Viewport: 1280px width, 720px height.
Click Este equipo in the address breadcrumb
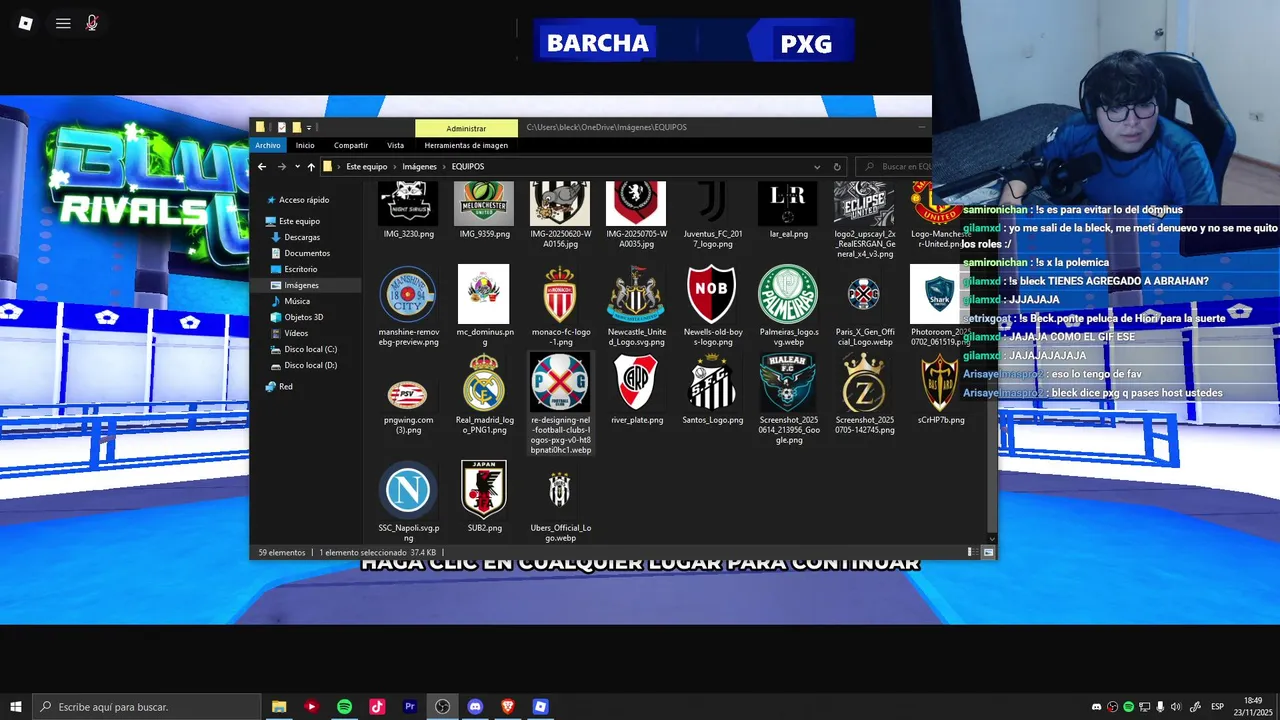coord(366,167)
